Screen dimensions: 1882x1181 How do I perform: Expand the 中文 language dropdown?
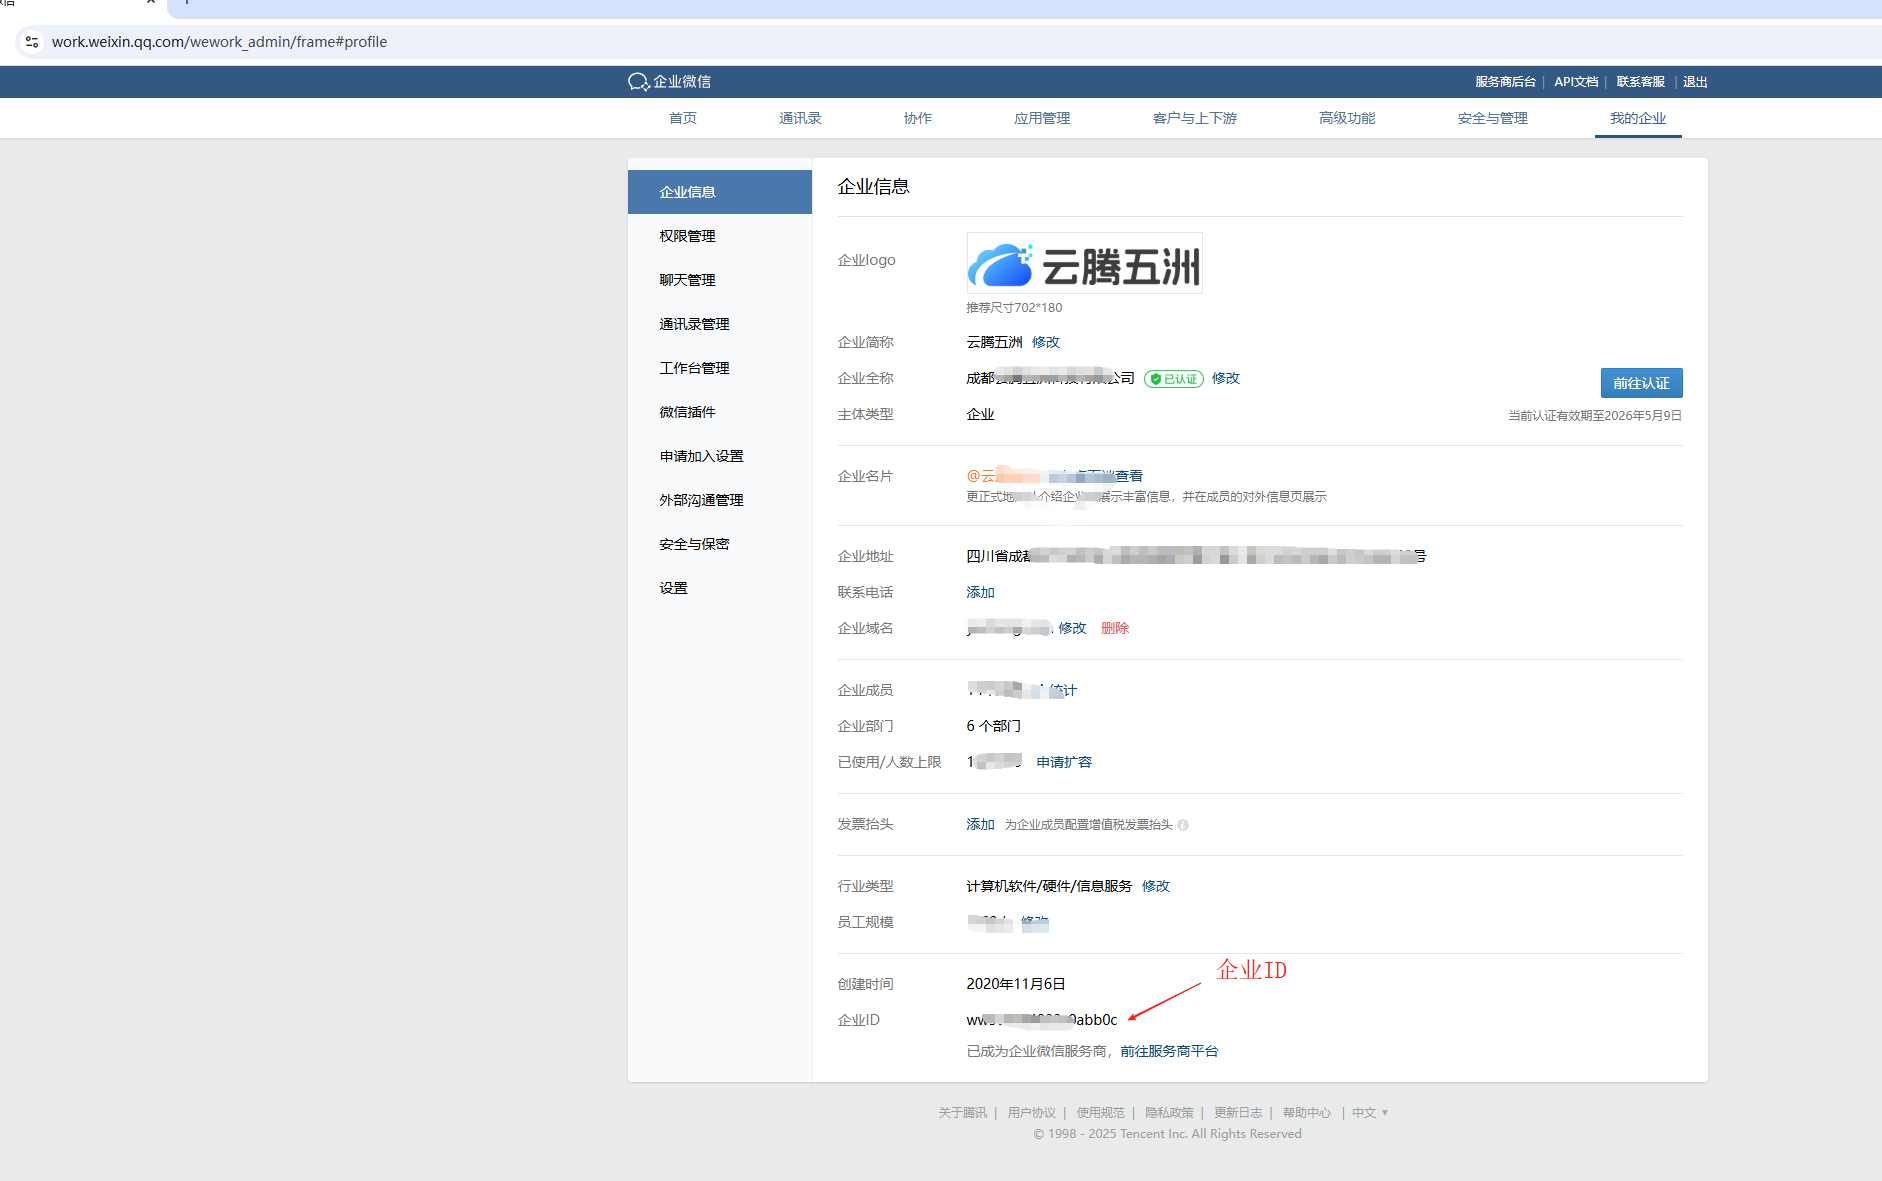click(x=1370, y=1113)
